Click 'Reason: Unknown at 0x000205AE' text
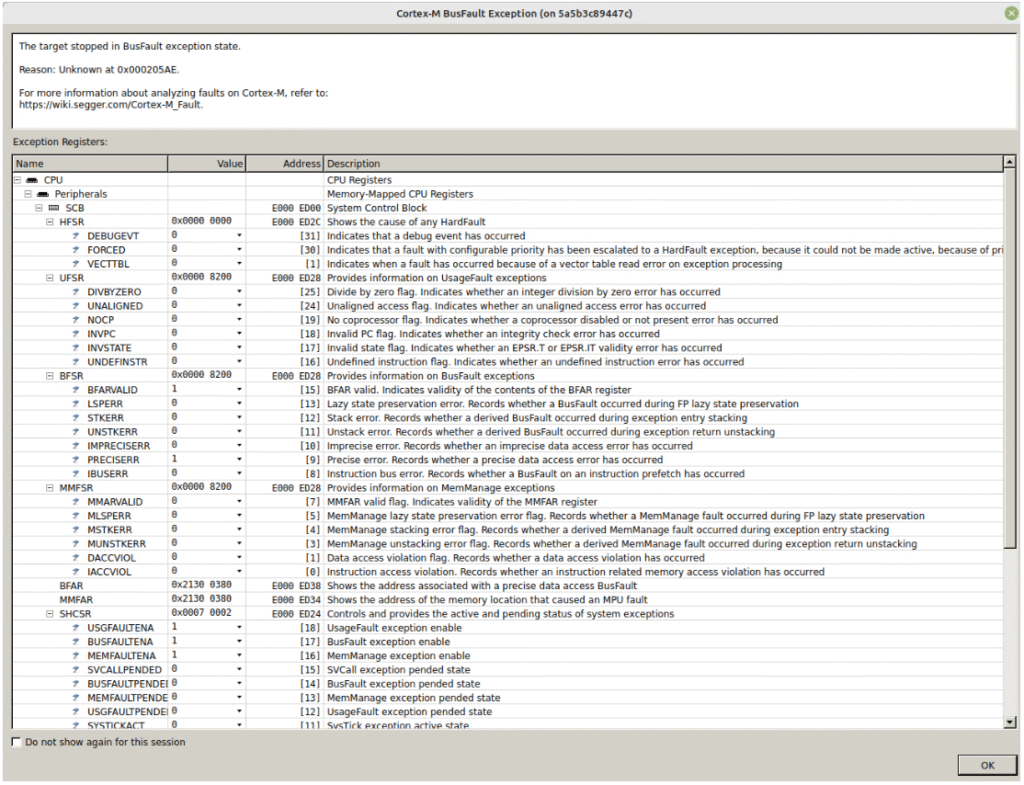Viewport: 1024px width, 785px height. point(99,70)
